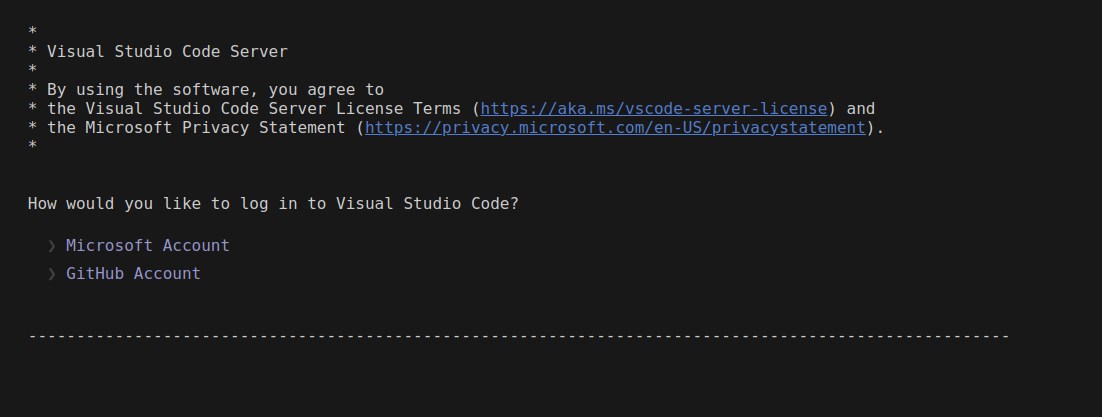This screenshot has width=1102, height=417.
Task: Select the Microsoft Account login option
Action: (147, 245)
